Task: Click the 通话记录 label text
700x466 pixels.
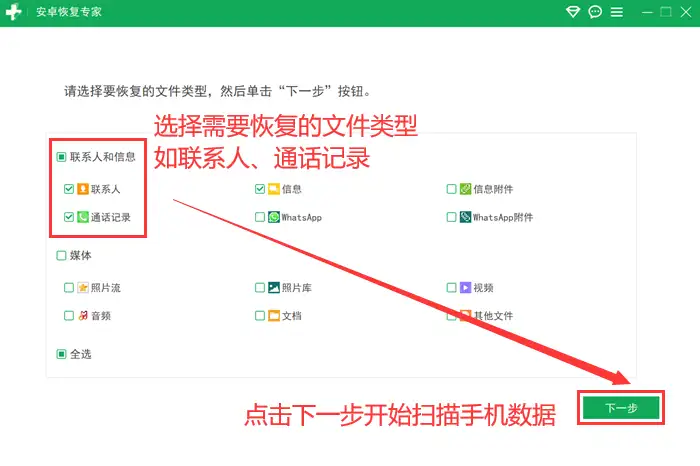Action: click(x=111, y=217)
